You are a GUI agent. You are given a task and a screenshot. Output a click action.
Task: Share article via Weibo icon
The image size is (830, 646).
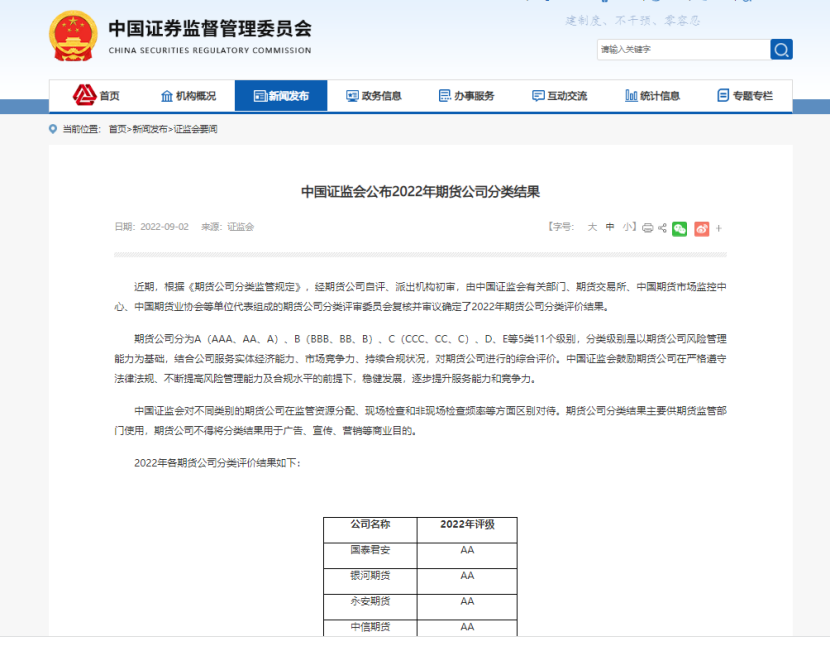(702, 228)
